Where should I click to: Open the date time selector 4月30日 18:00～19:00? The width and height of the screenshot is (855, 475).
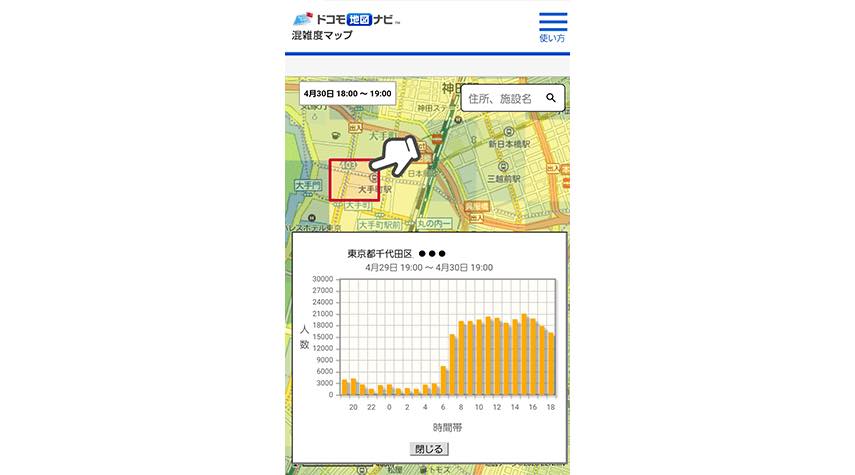[347, 93]
